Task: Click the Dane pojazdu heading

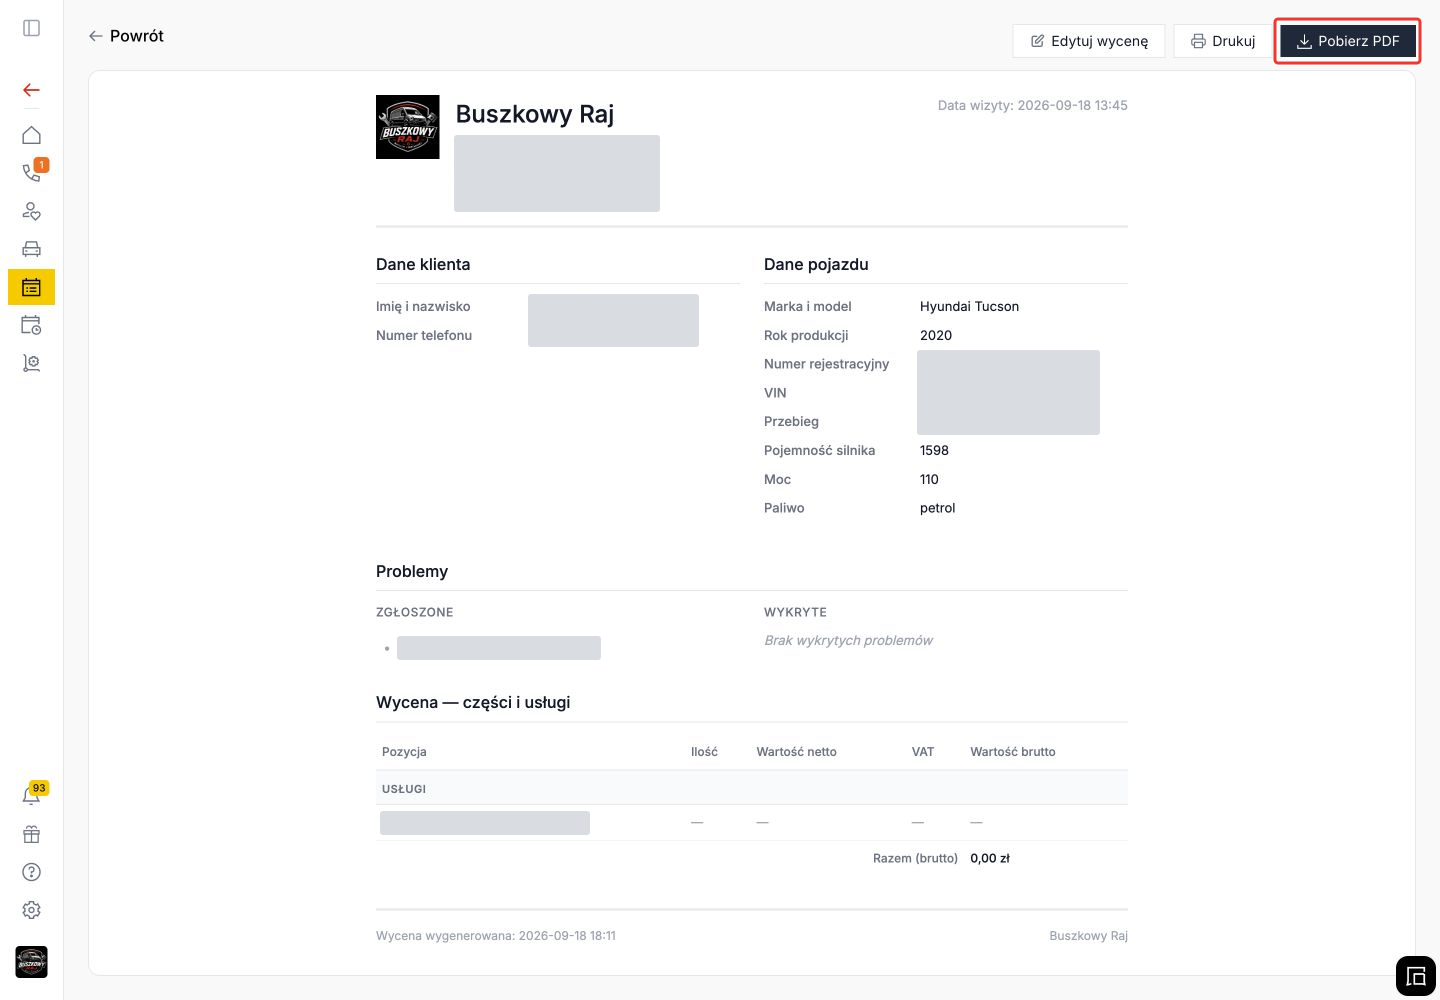Action: 816,265
